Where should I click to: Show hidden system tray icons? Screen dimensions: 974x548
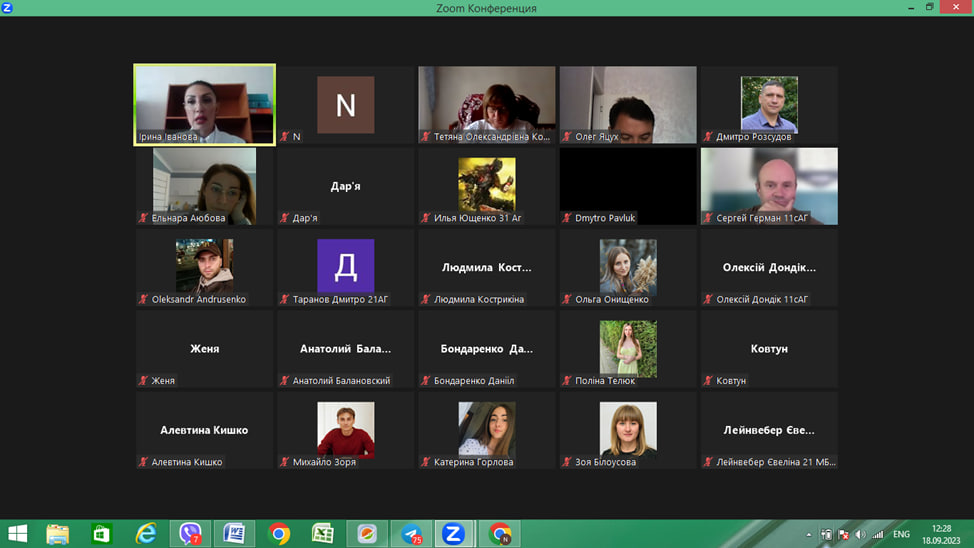click(809, 535)
